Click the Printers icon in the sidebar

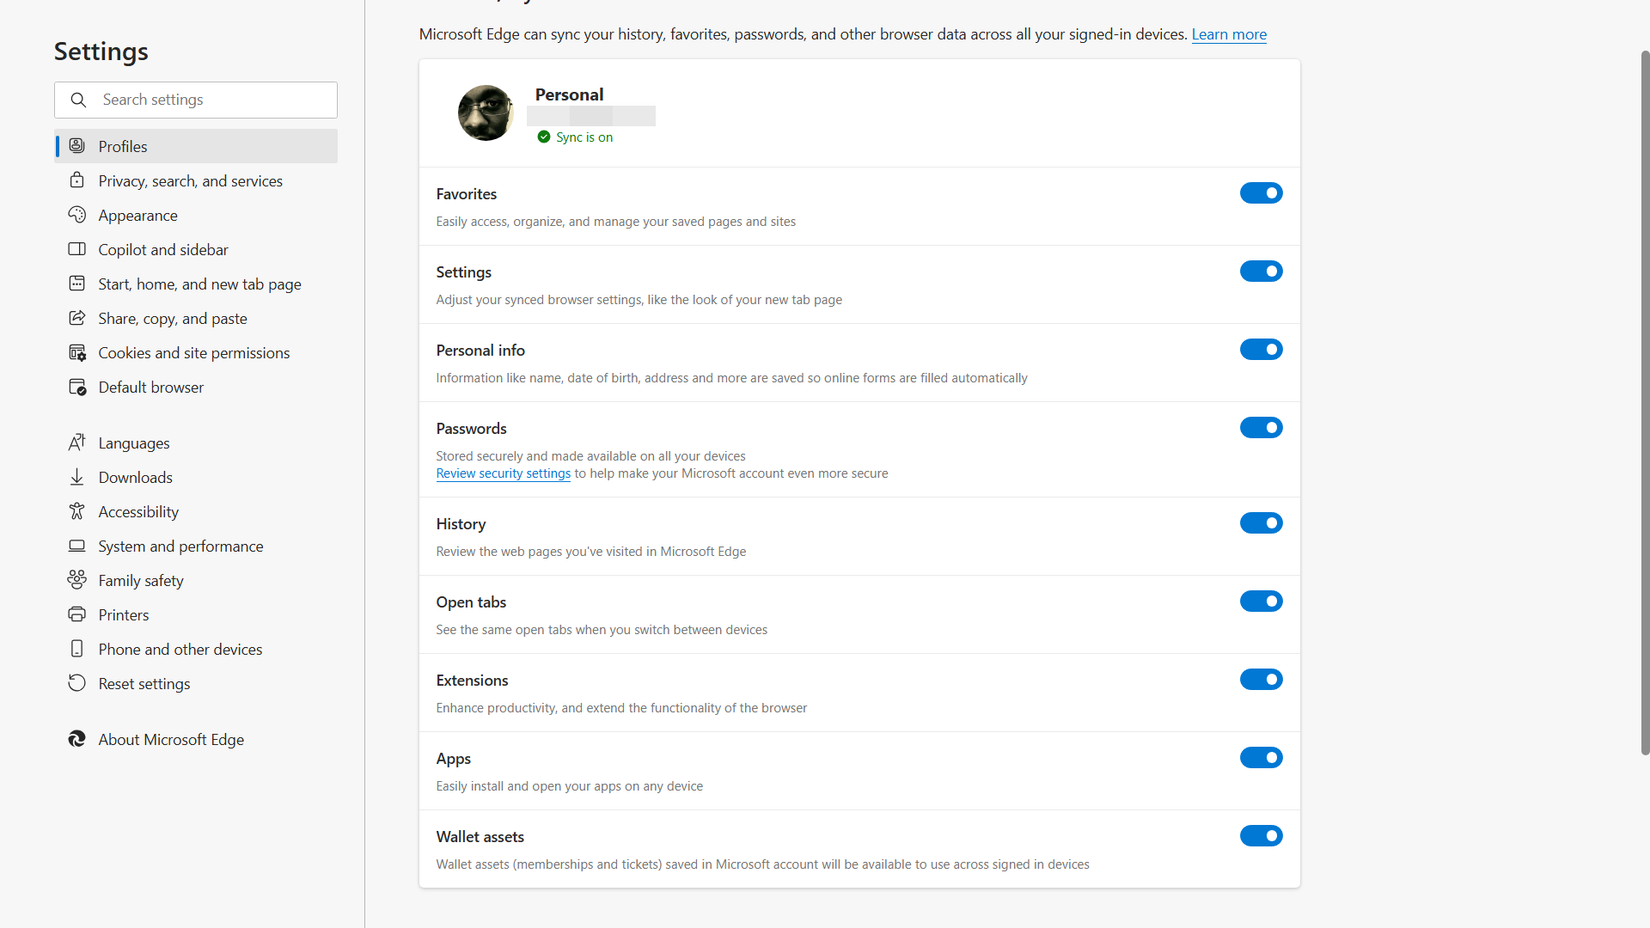pyautogui.click(x=77, y=614)
